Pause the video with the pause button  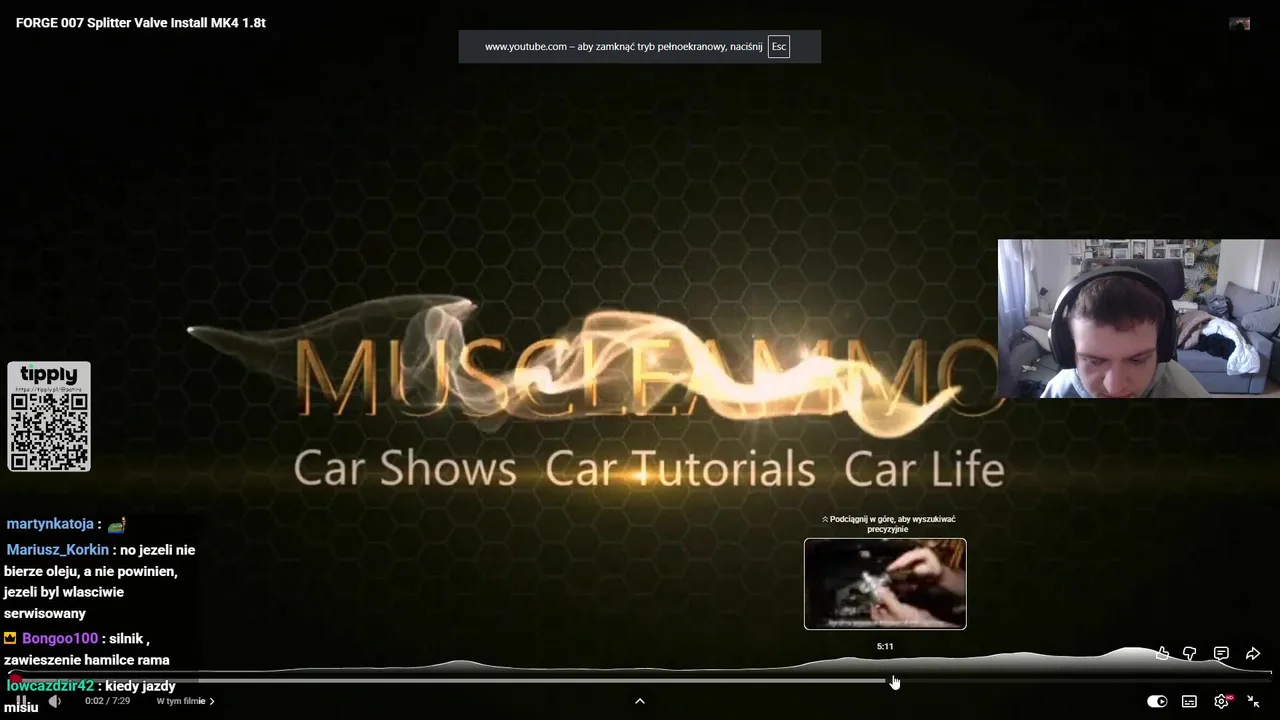[21, 701]
